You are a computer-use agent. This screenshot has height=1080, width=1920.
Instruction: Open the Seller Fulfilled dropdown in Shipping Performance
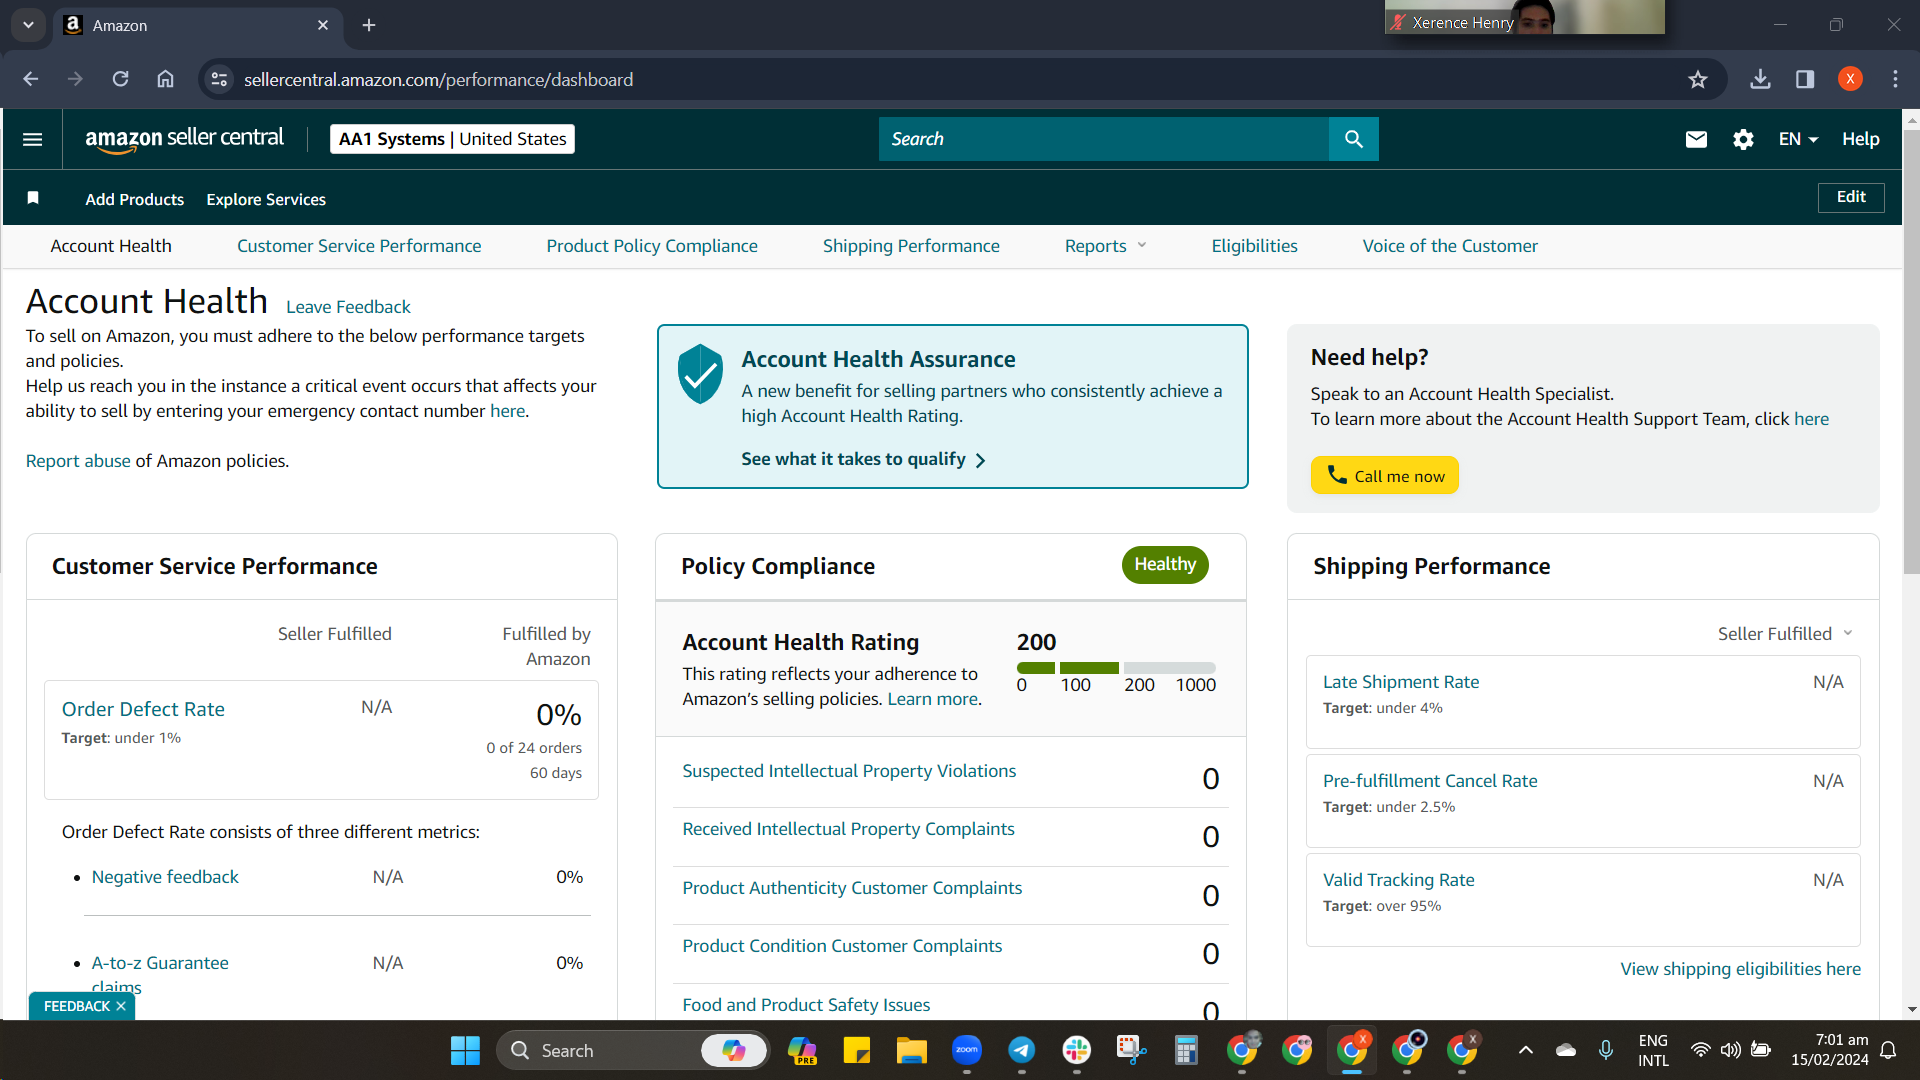pyautogui.click(x=1785, y=634)
